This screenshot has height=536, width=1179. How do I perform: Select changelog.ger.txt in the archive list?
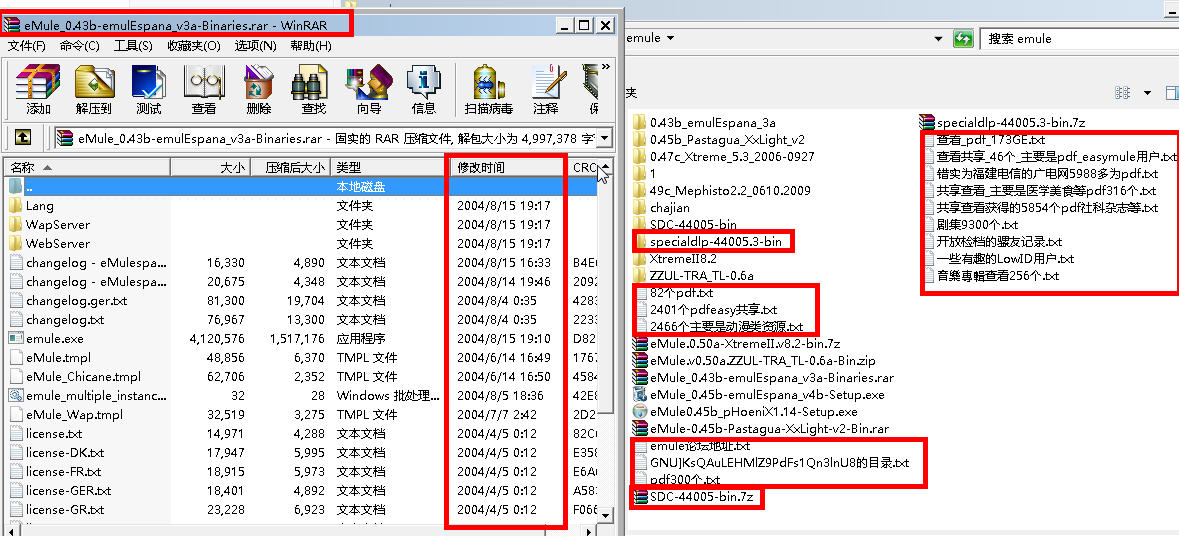point(77,300)
